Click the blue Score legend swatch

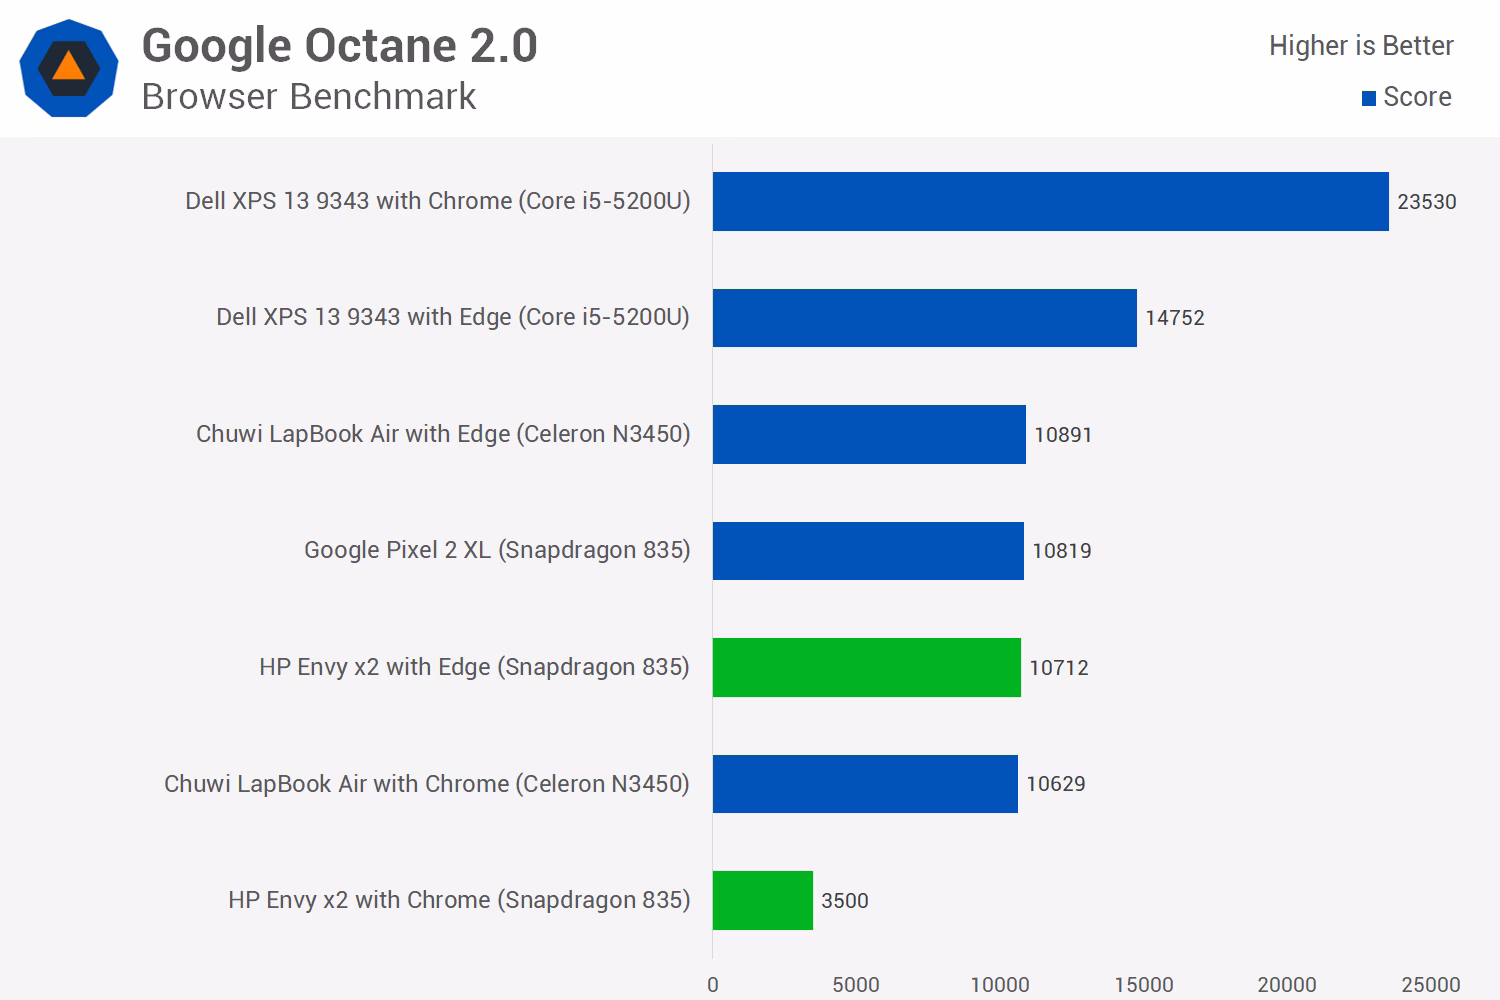1369,98
